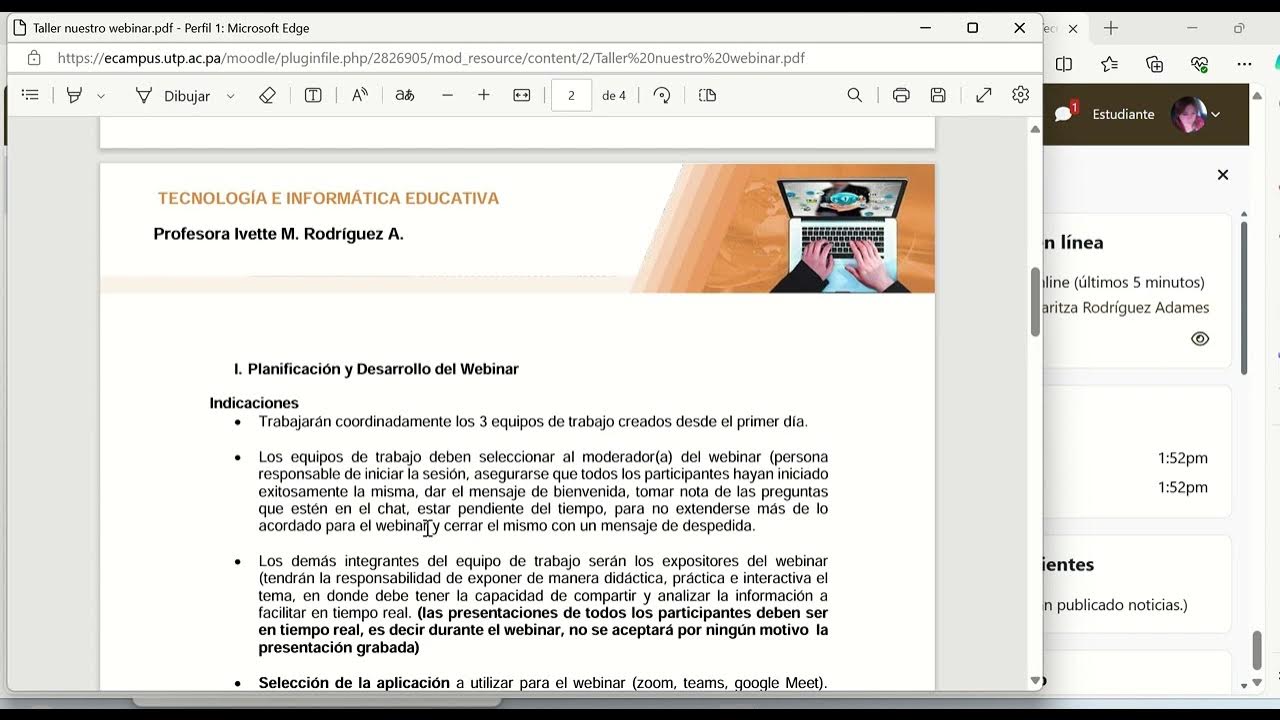The width and height of the screenshot is (1280, 720).
Task: View site information via the lock icon
Action: [34, 58]
